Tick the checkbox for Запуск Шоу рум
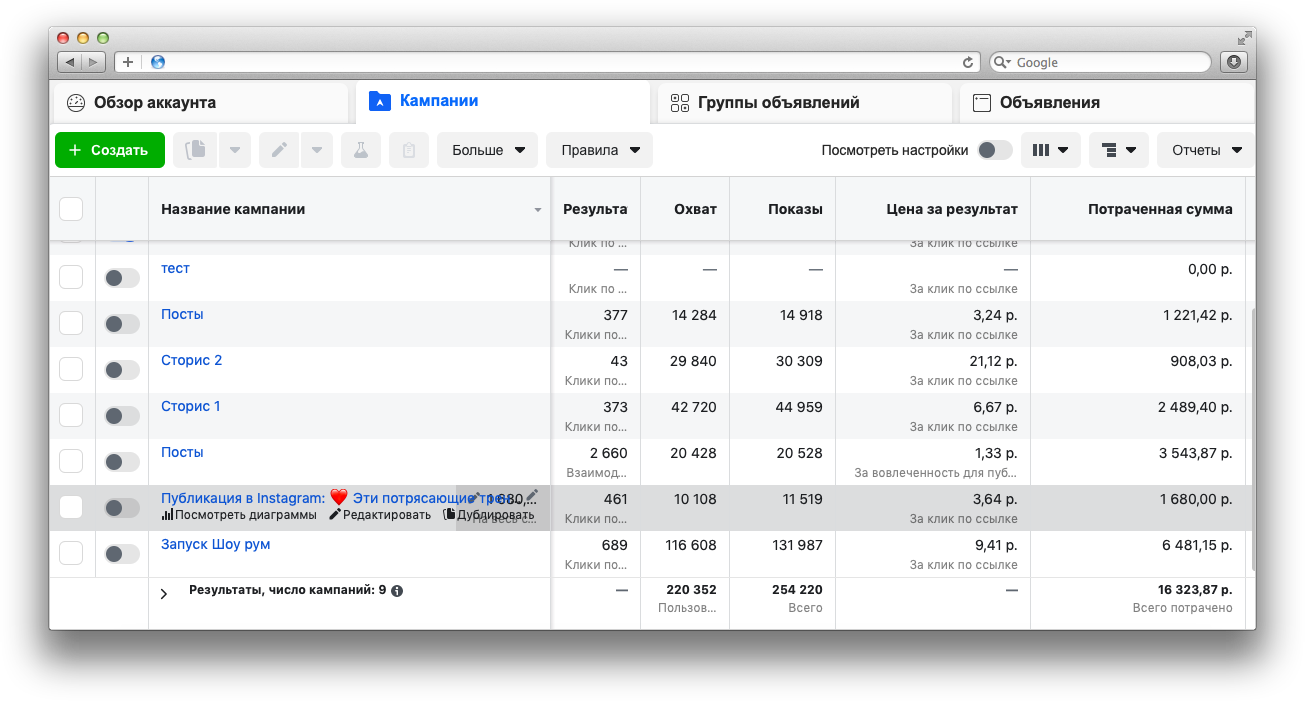The height and width of the screenshot is (701, 1305). [71, 553]
